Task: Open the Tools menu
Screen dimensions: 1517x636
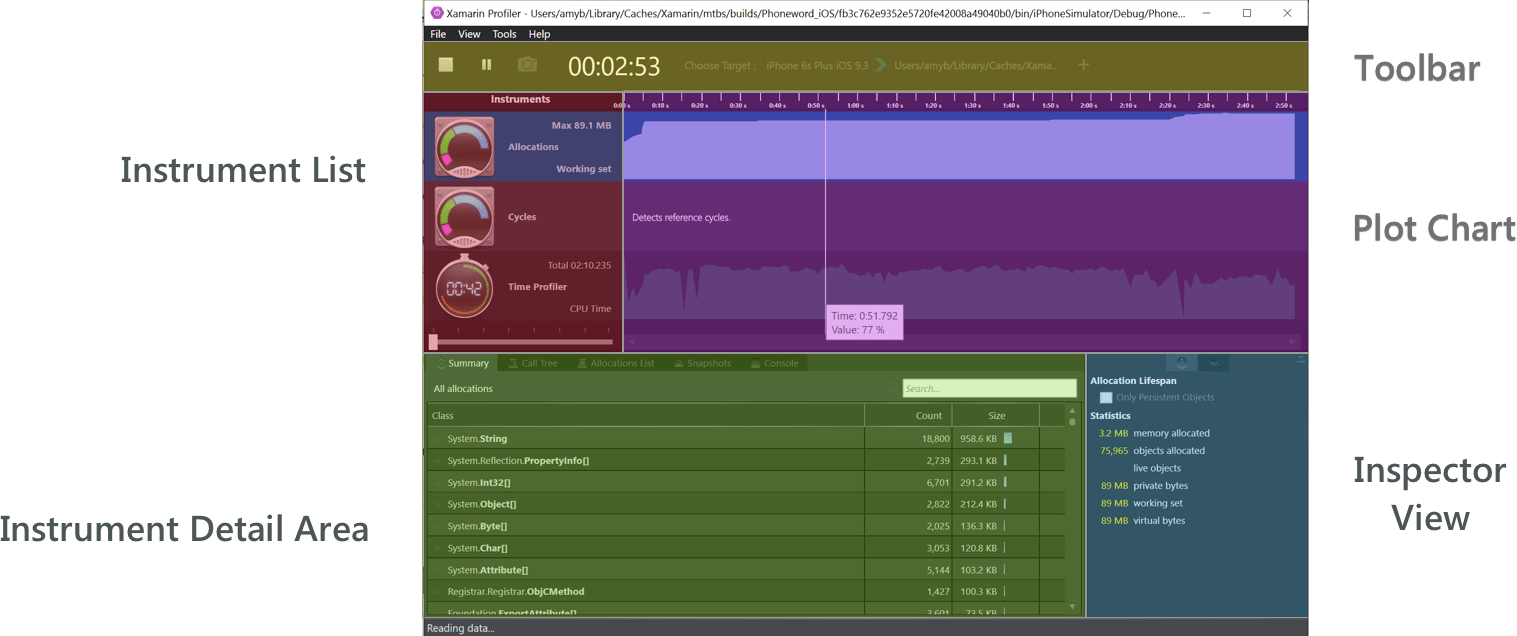Action: pyautogui.click(x=504, y=33)
